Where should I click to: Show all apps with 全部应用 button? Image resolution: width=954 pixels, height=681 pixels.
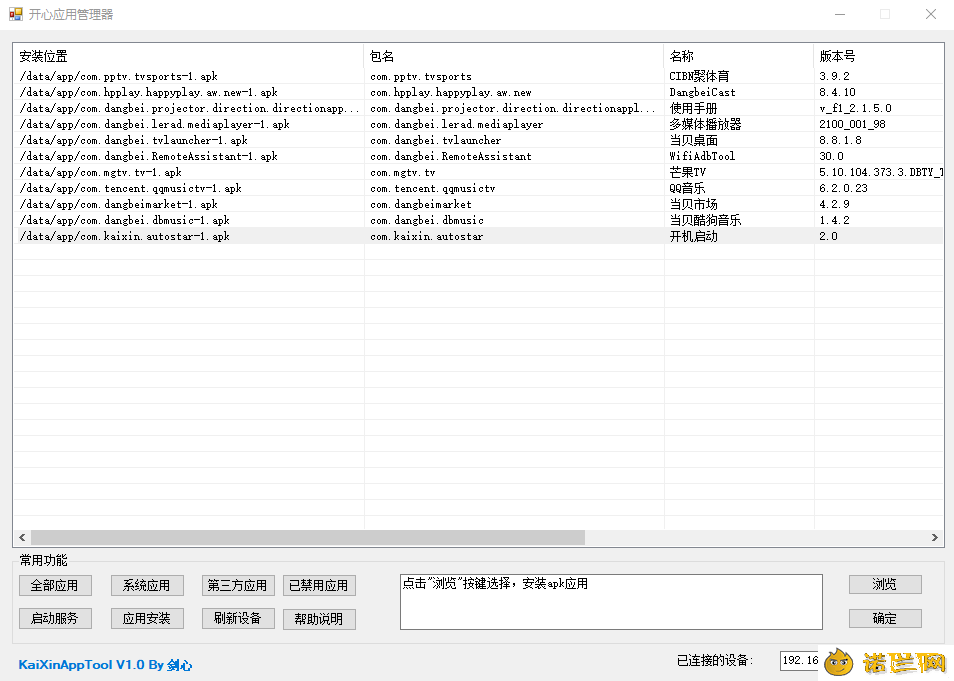point(55,585)
